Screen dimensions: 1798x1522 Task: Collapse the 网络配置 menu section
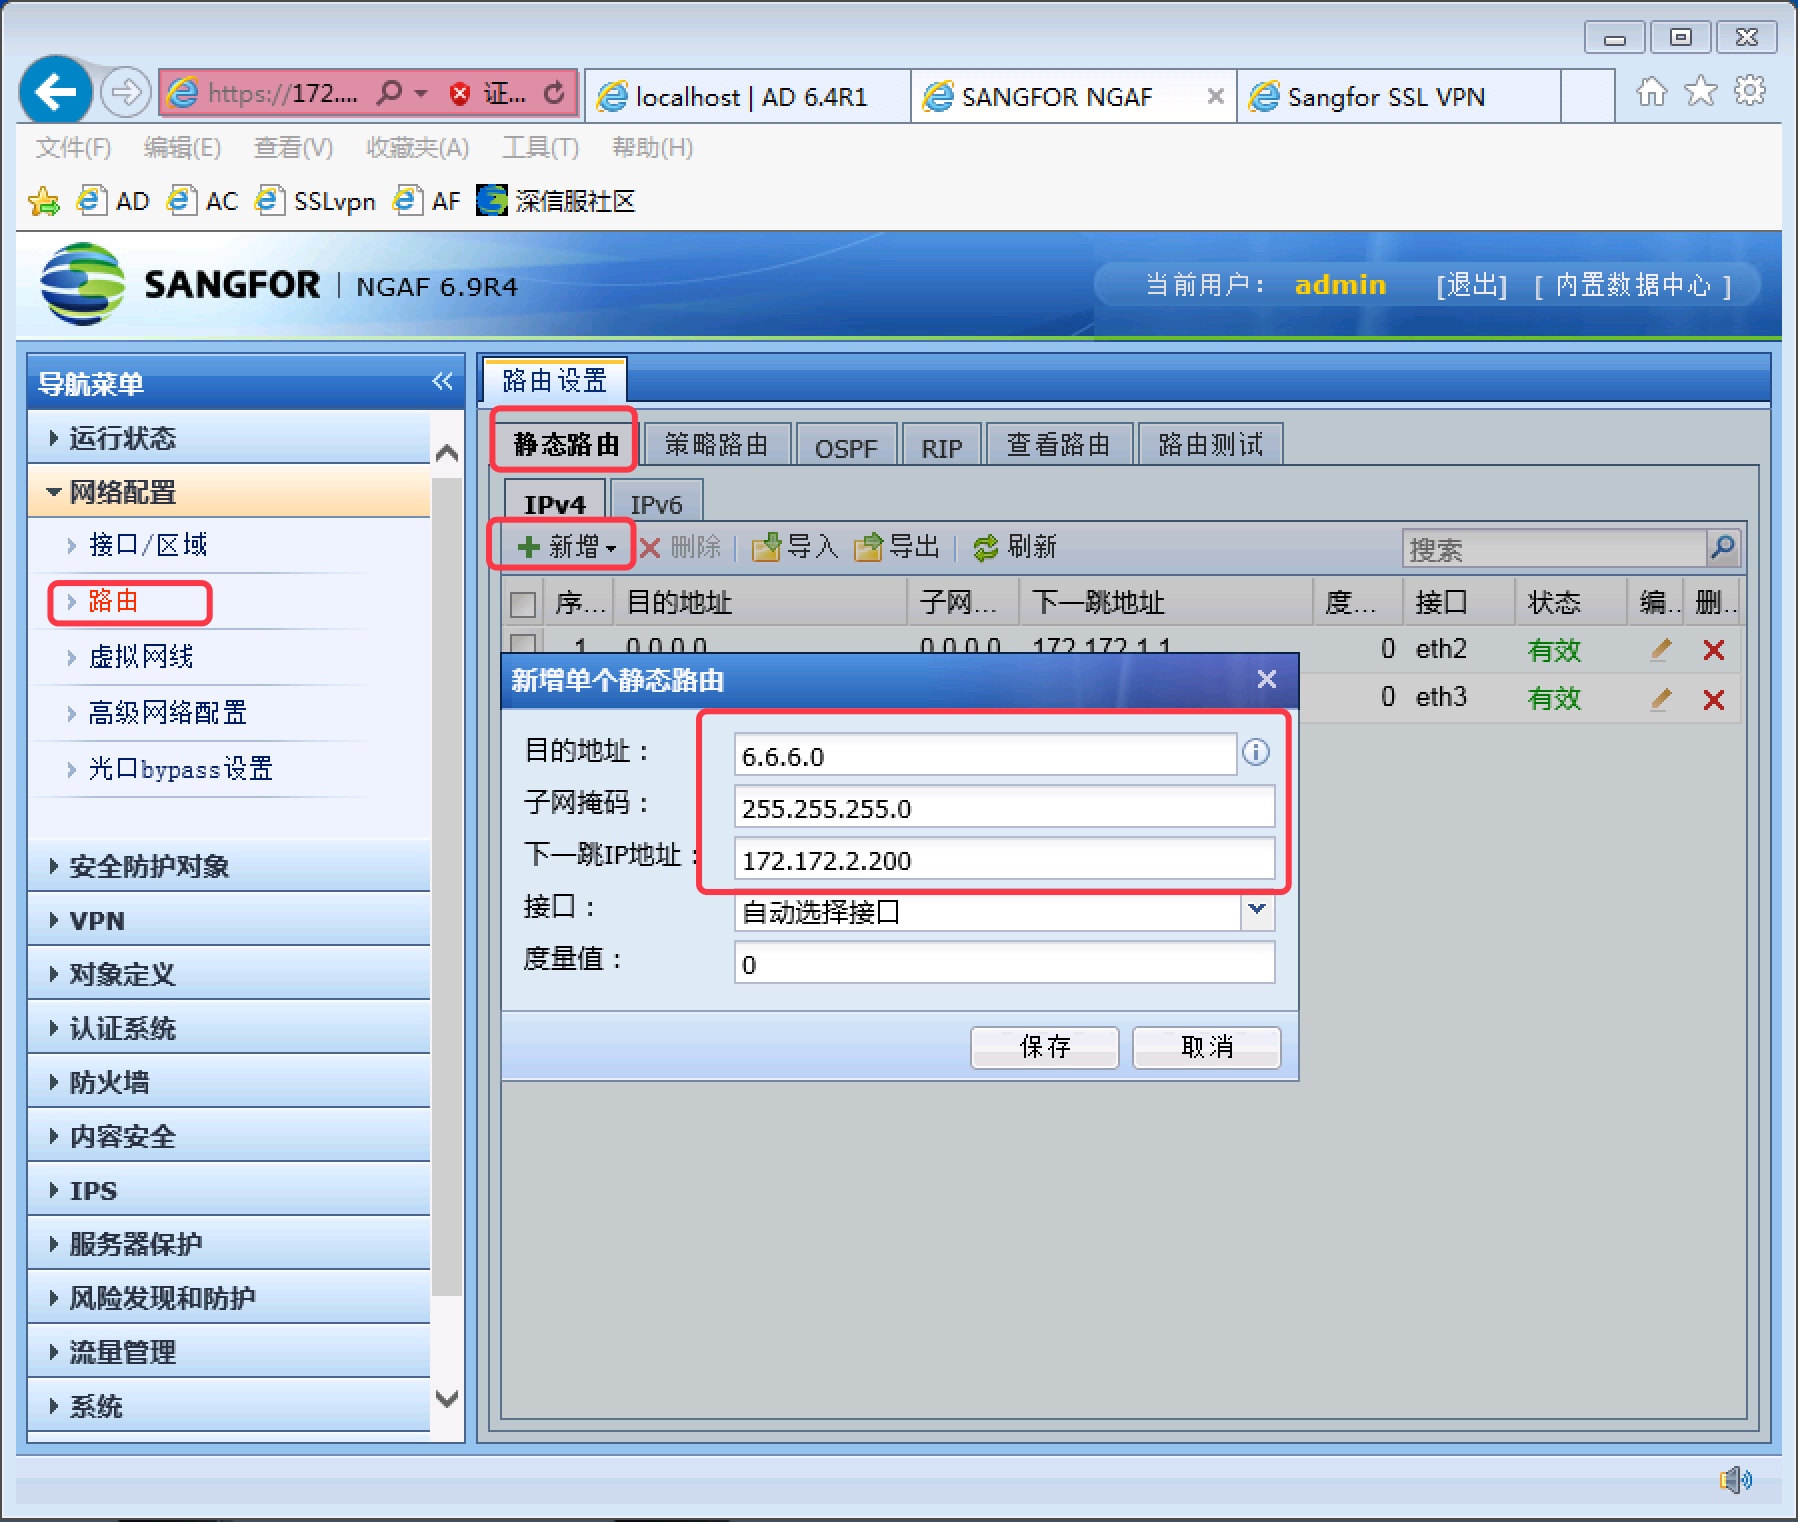pos(229,492)
